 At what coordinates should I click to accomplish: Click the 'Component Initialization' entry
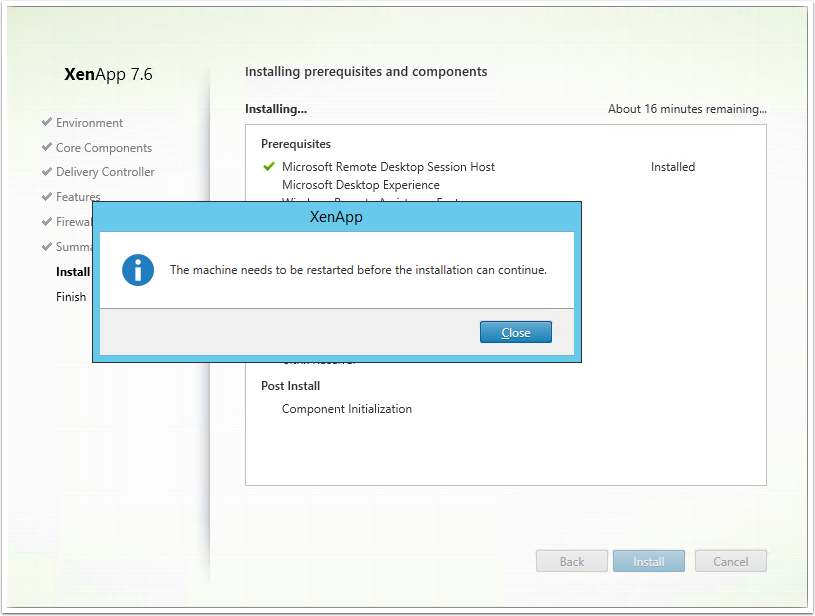click(347, 409)
